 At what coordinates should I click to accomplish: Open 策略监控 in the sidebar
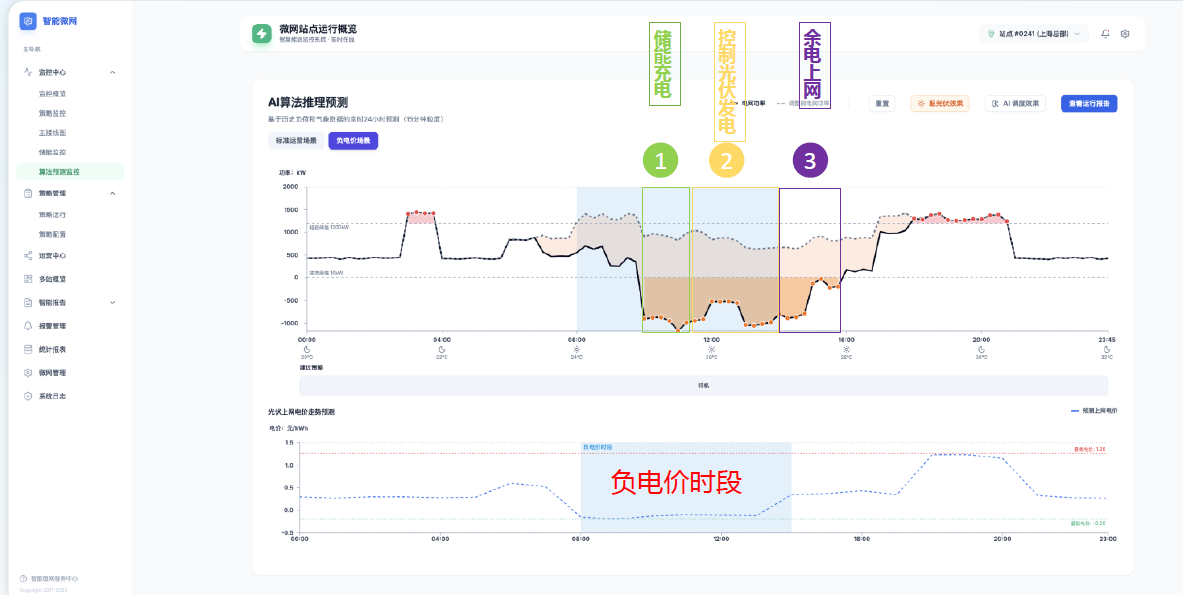tap(53, 113)
